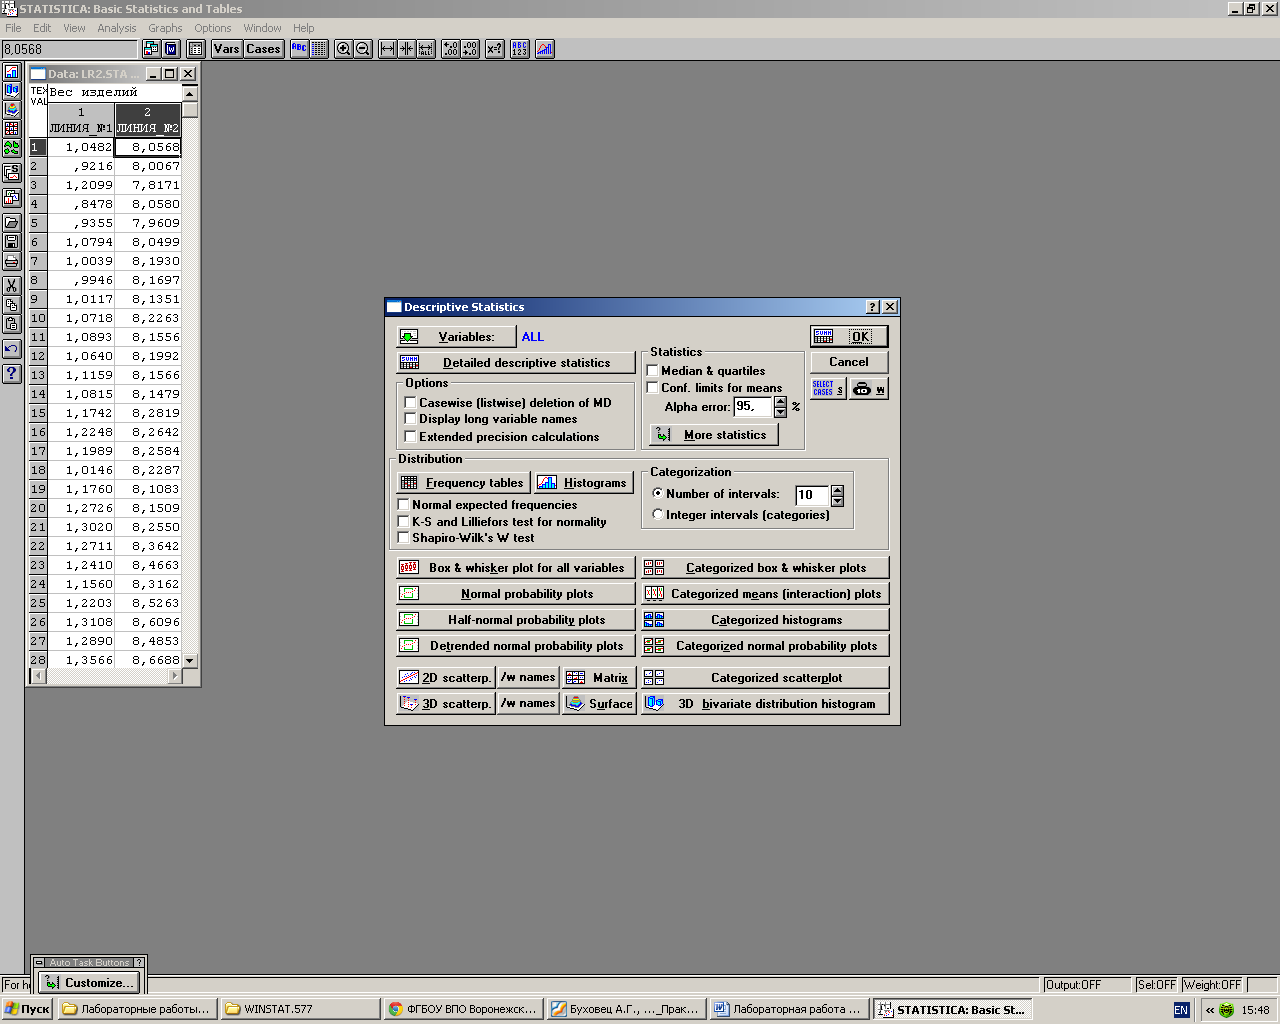Viewport: 1280px width, 1024px height.
Task: Check Casewise (listwise) deletion of MD
Action: pos(410,403)
